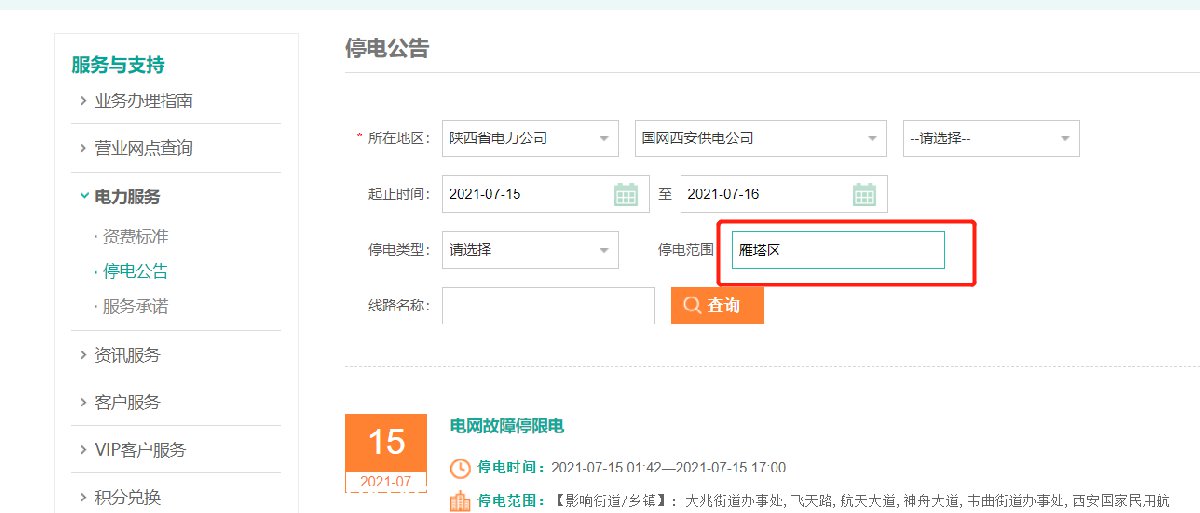
Task: Expand 业务办理指南 sidebar section
Action: point(143,101)
